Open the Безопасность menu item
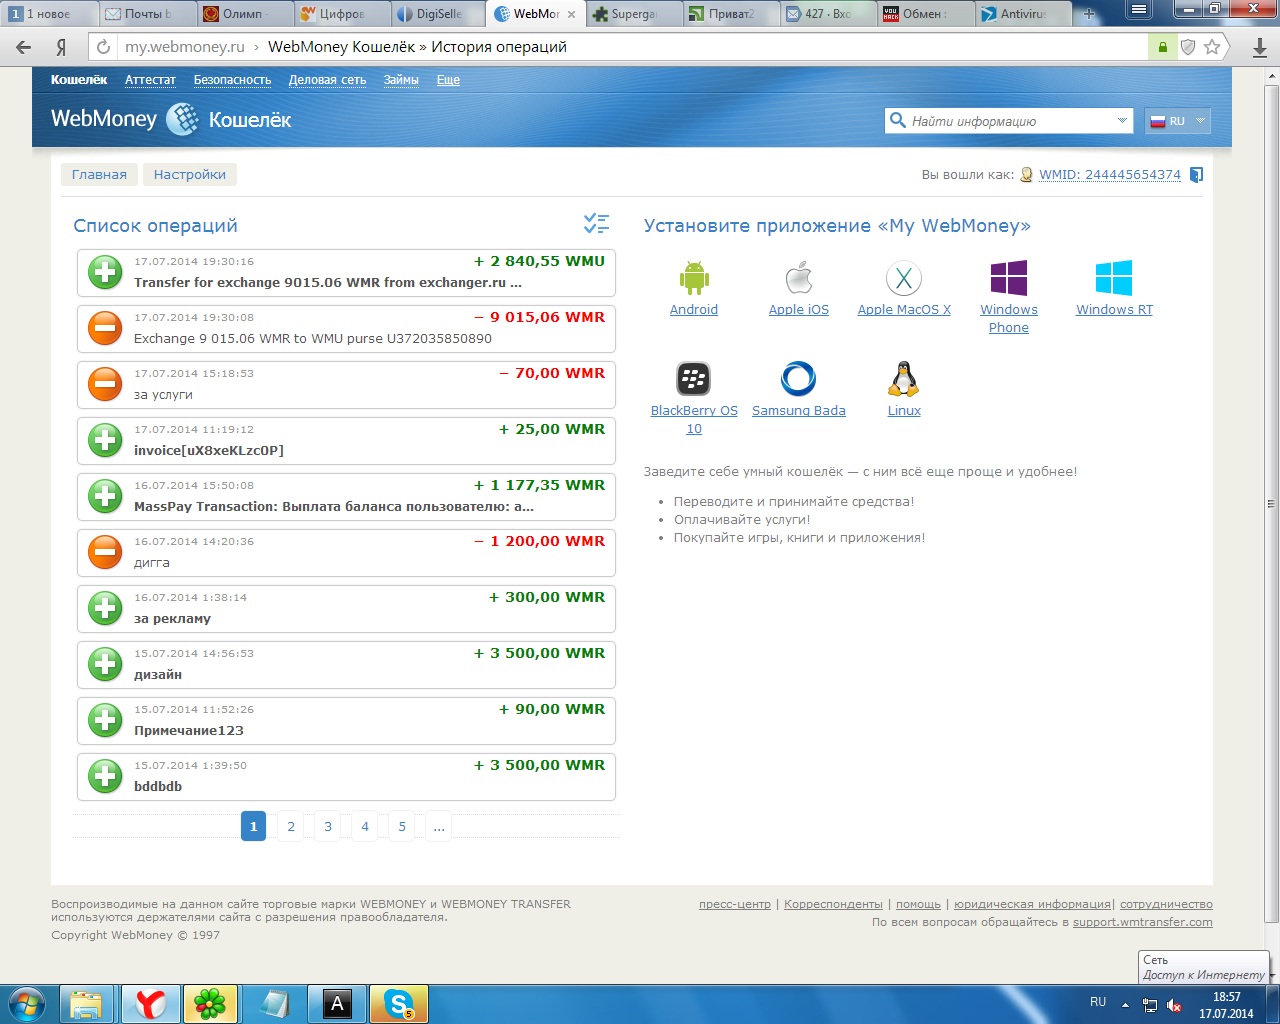 (x=232, y=80)
